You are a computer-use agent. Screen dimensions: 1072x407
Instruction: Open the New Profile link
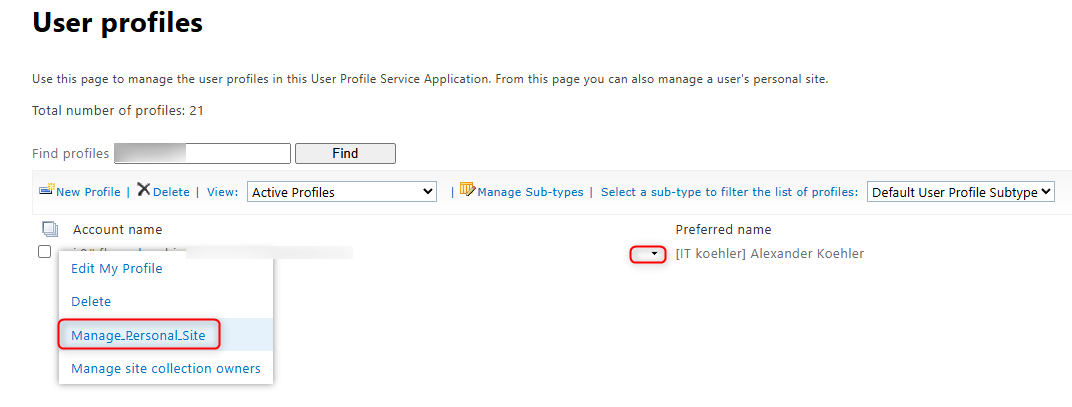[88, 192]
